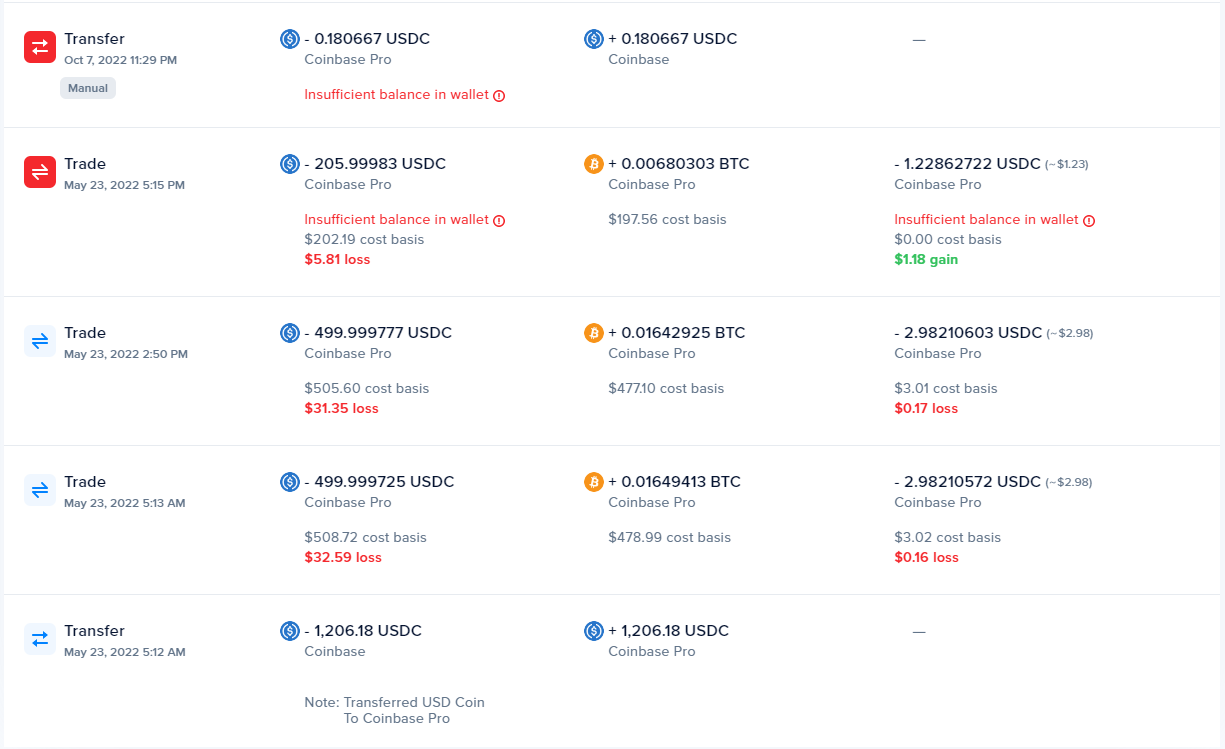Viewport: 1225px width, 749px height.
Task: Click the blue Trade icon at 2:50 PM
Action: 40,341
